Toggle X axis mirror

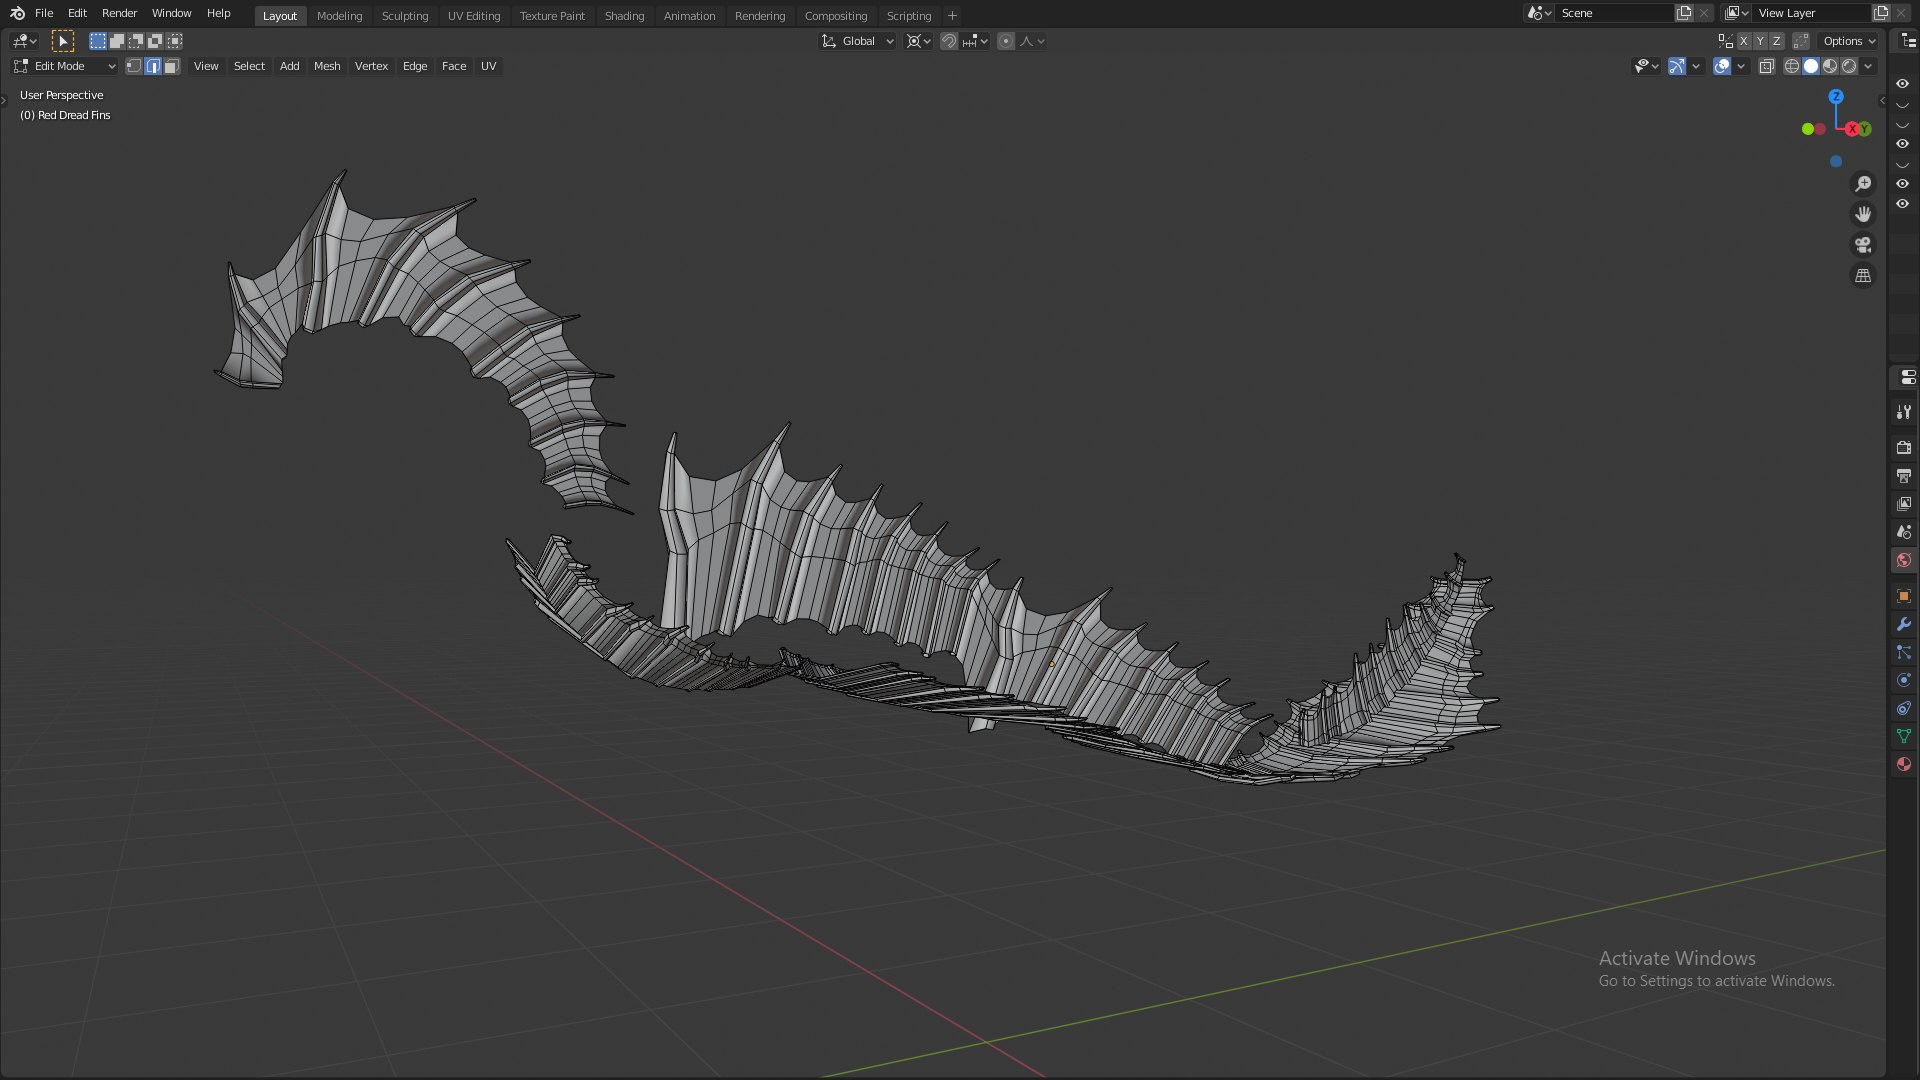pyautogui.click(x=1743, y=41)
